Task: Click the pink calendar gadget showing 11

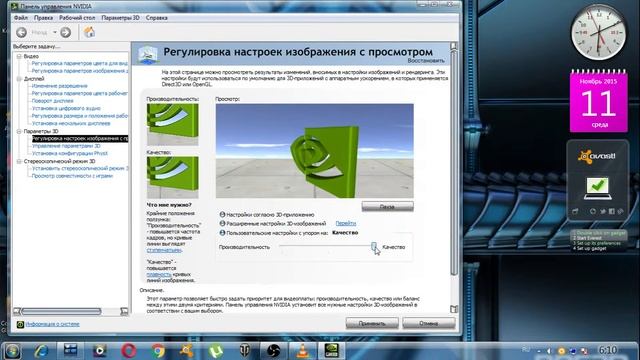Action: (599, 101)
